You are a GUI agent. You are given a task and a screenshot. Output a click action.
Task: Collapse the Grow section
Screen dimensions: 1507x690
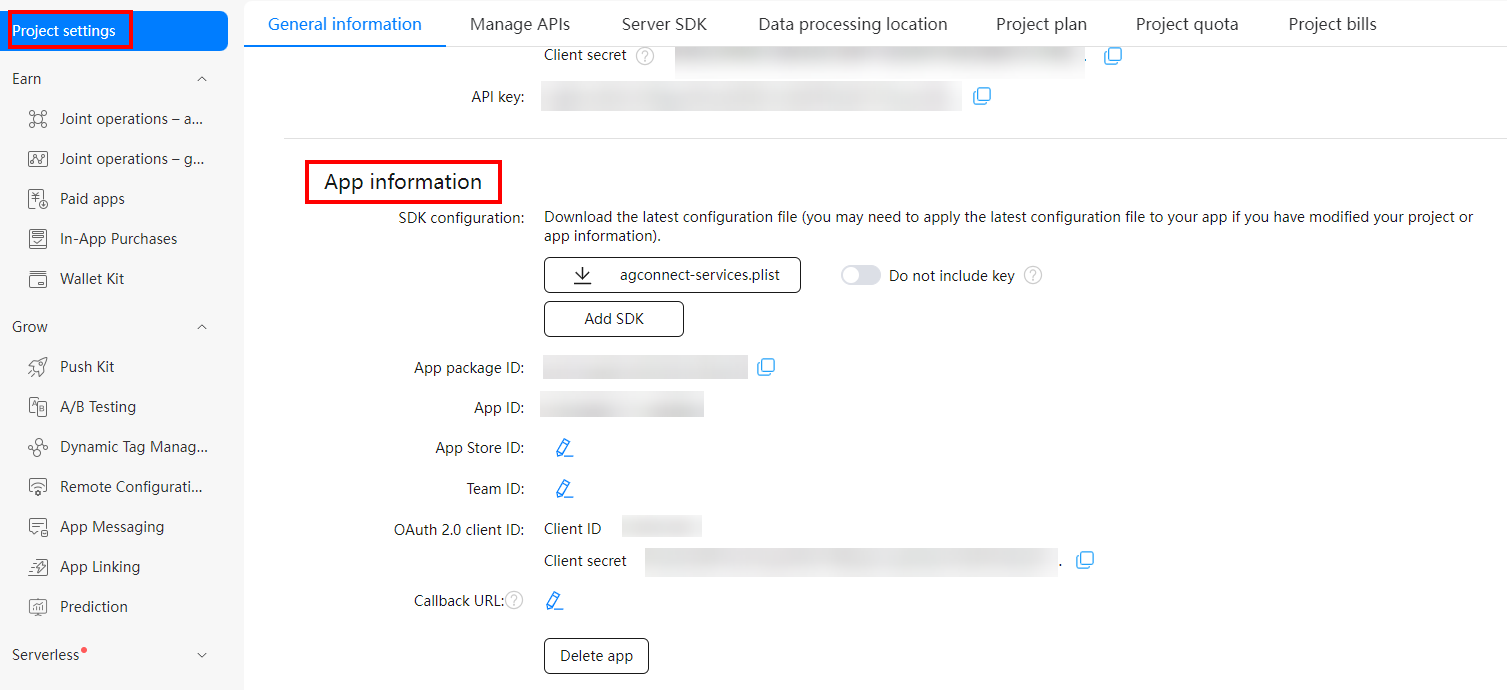(x=202, y=326)
